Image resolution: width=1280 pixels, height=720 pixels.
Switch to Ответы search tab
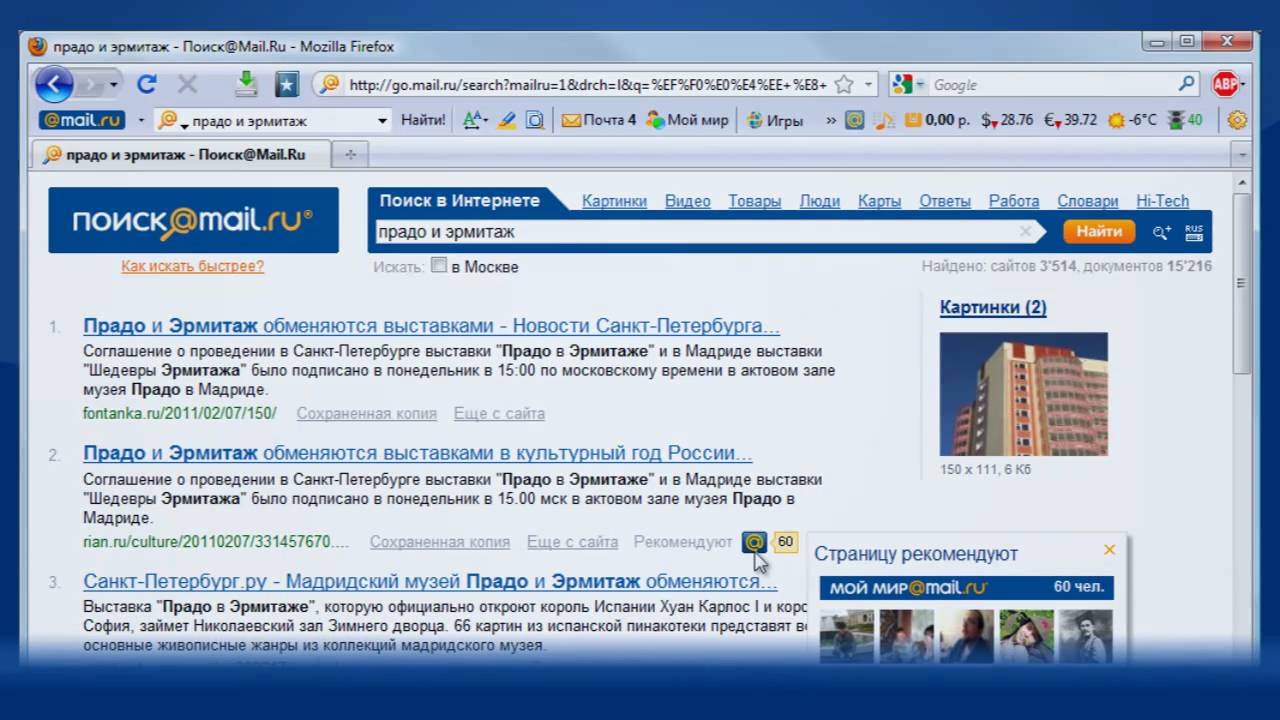tap(945, 201)
